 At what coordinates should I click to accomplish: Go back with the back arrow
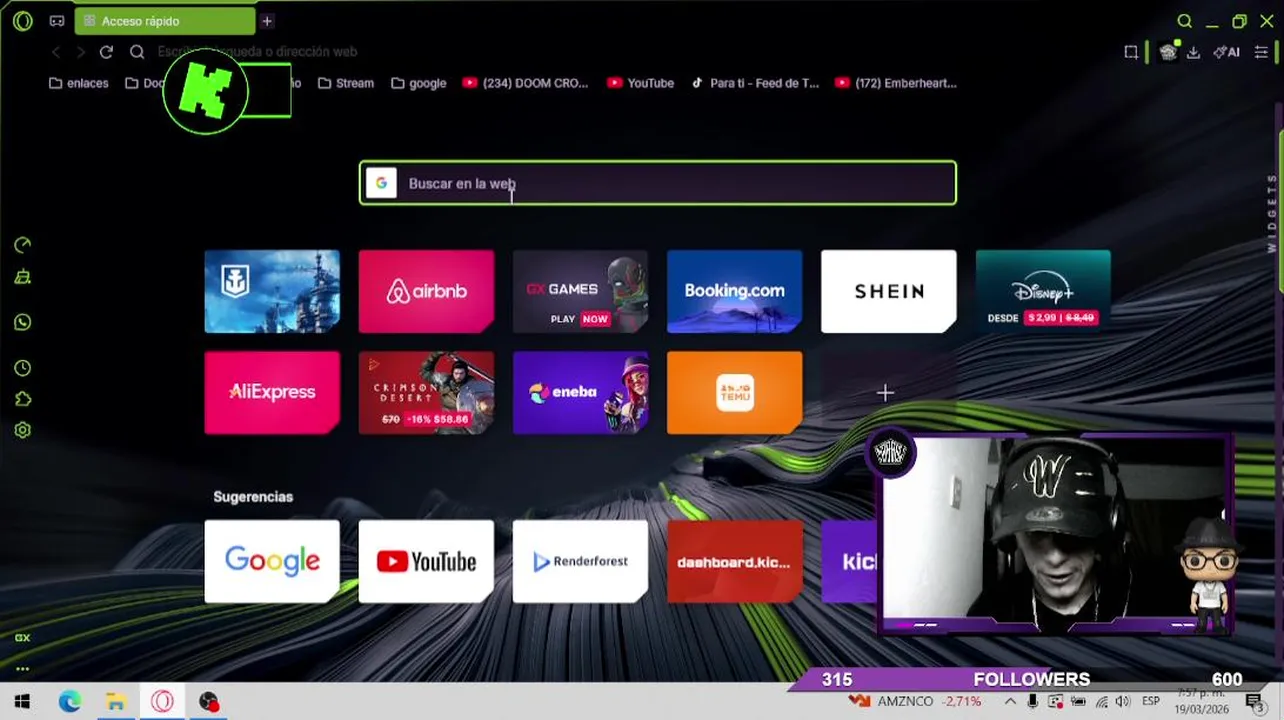tap(56, 52)
